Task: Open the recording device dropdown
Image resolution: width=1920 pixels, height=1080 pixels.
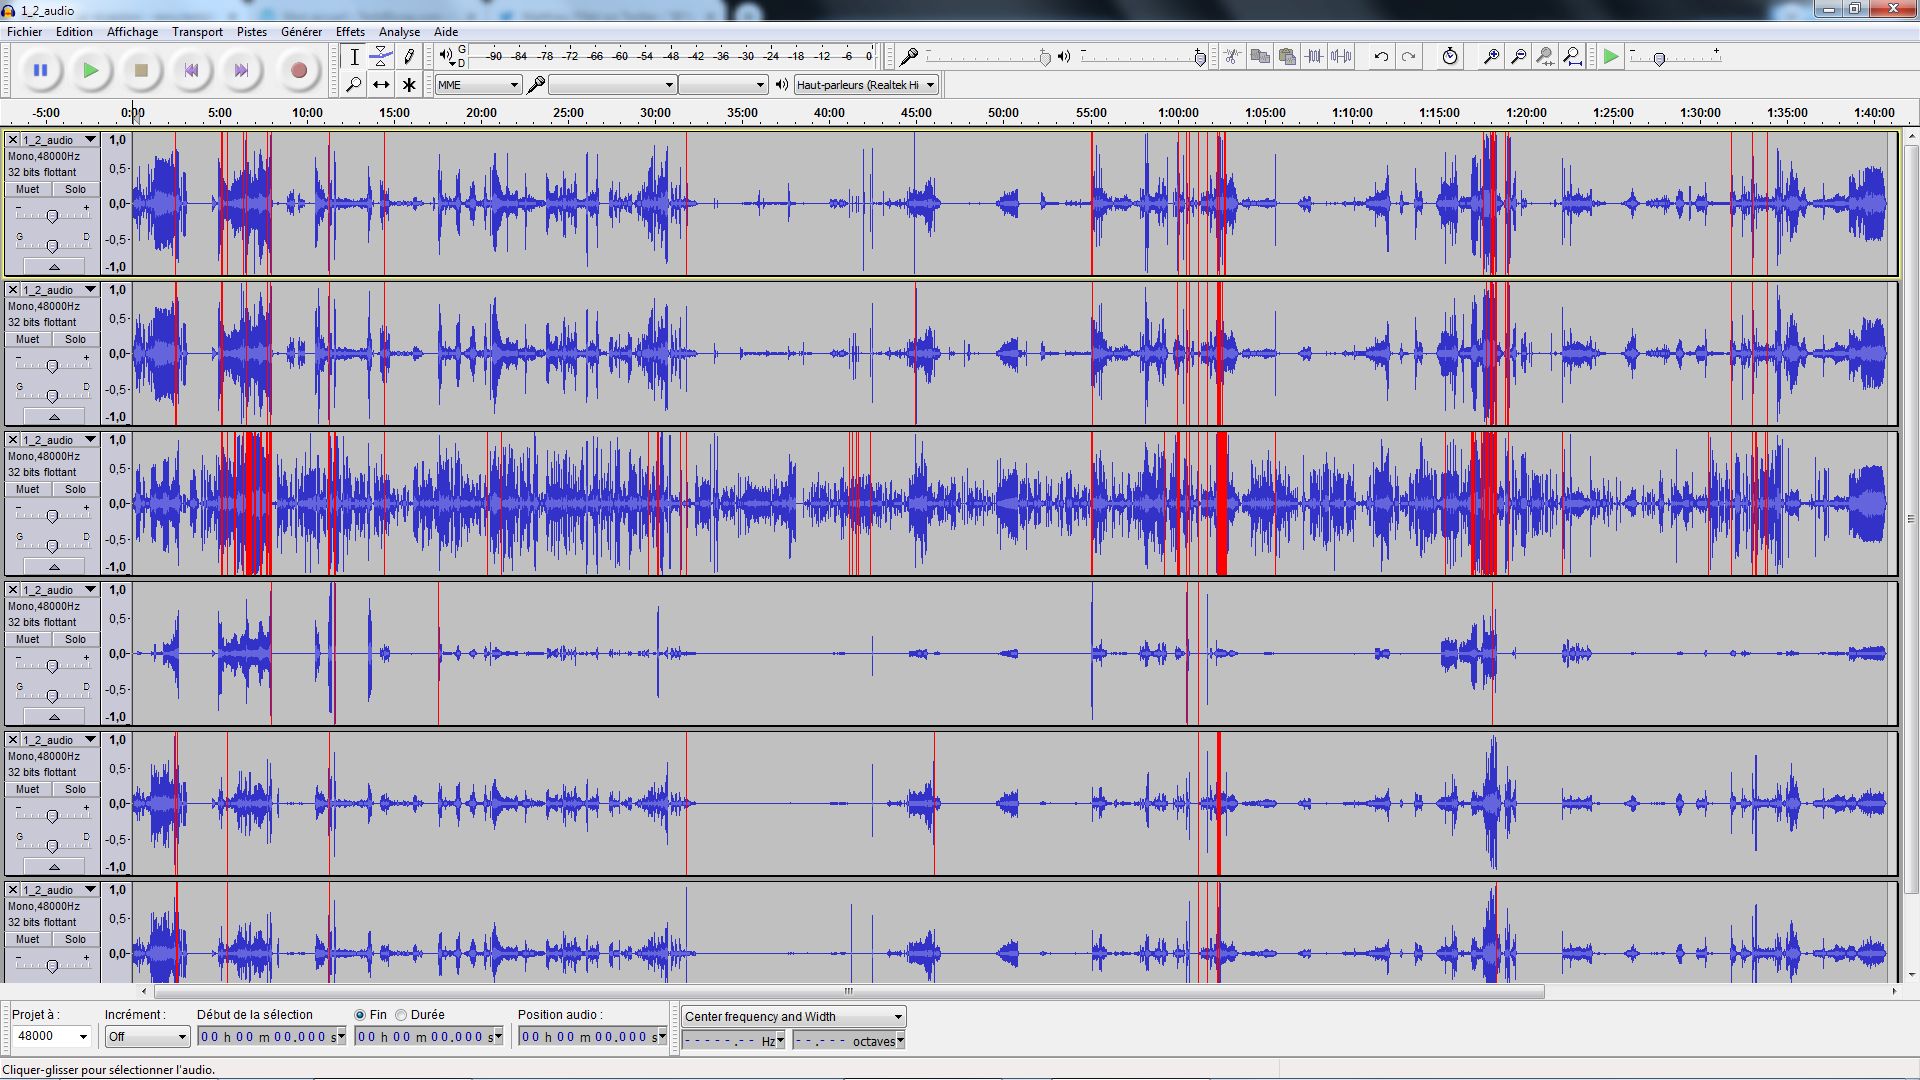Action: (x=612, y=85)
